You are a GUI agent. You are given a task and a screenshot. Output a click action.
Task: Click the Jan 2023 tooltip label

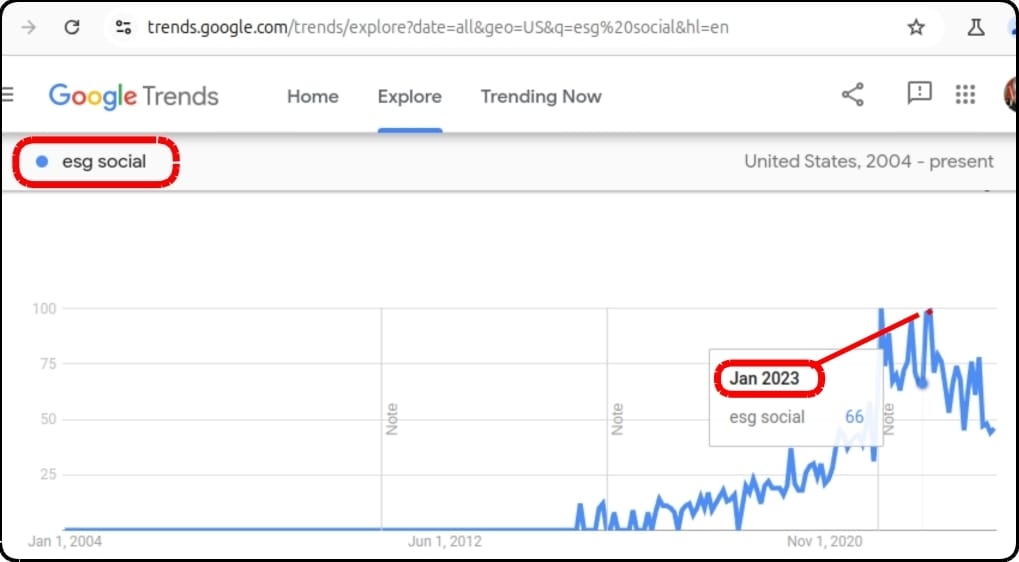764,379
